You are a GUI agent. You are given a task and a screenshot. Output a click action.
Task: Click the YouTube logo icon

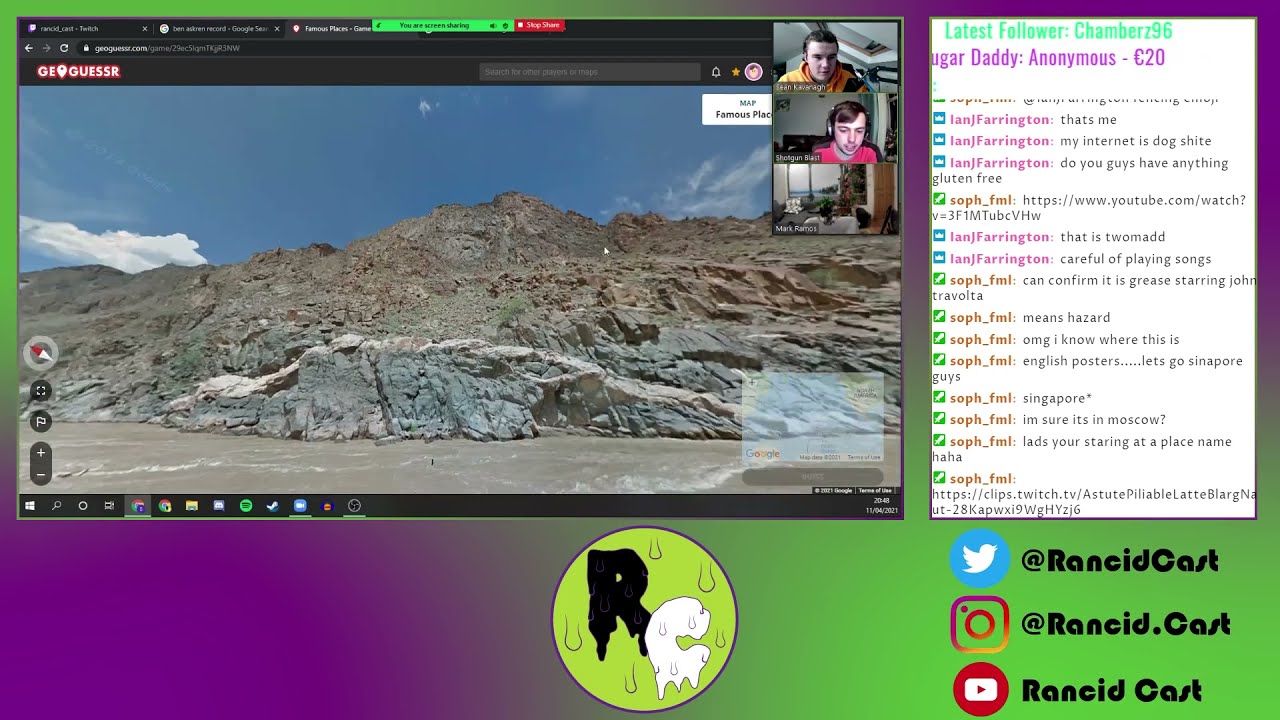[980, 690]
